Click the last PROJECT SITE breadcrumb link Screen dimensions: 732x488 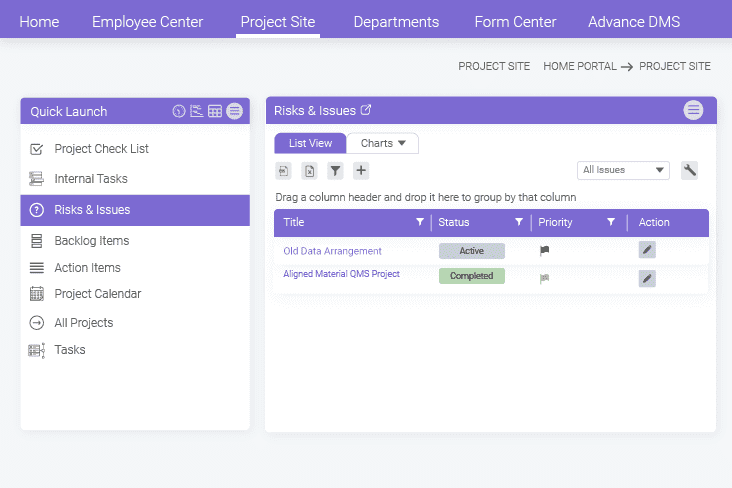pyautogui.click(x=675, y=66)
